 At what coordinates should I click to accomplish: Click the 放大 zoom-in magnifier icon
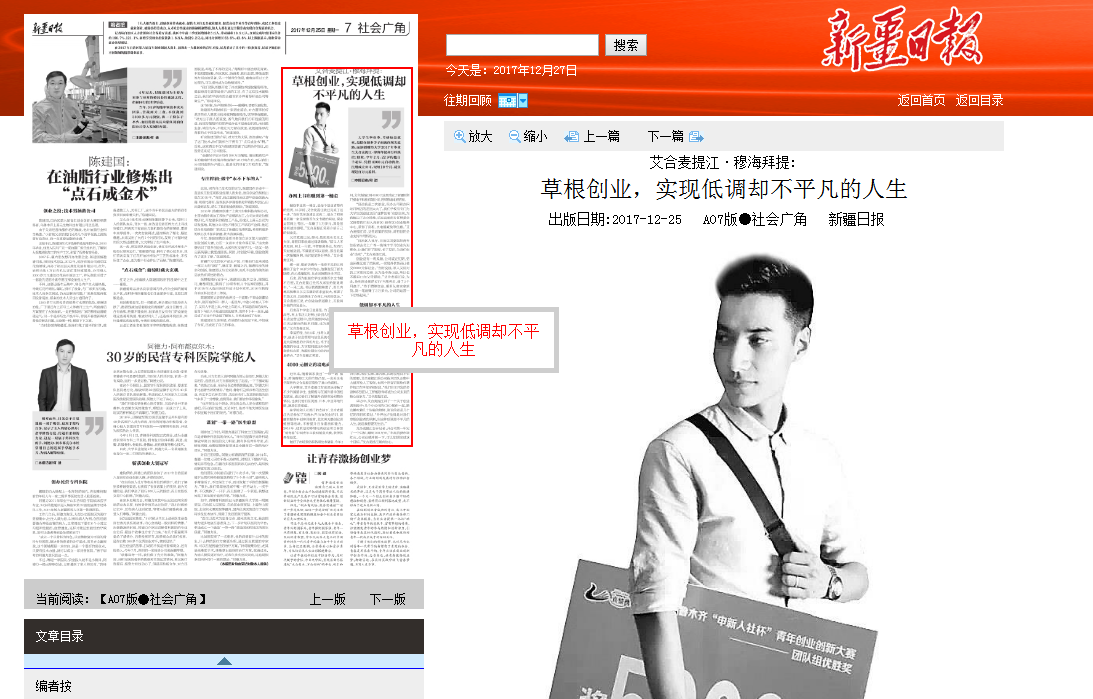pyautogui.click(x=460, y=137)
